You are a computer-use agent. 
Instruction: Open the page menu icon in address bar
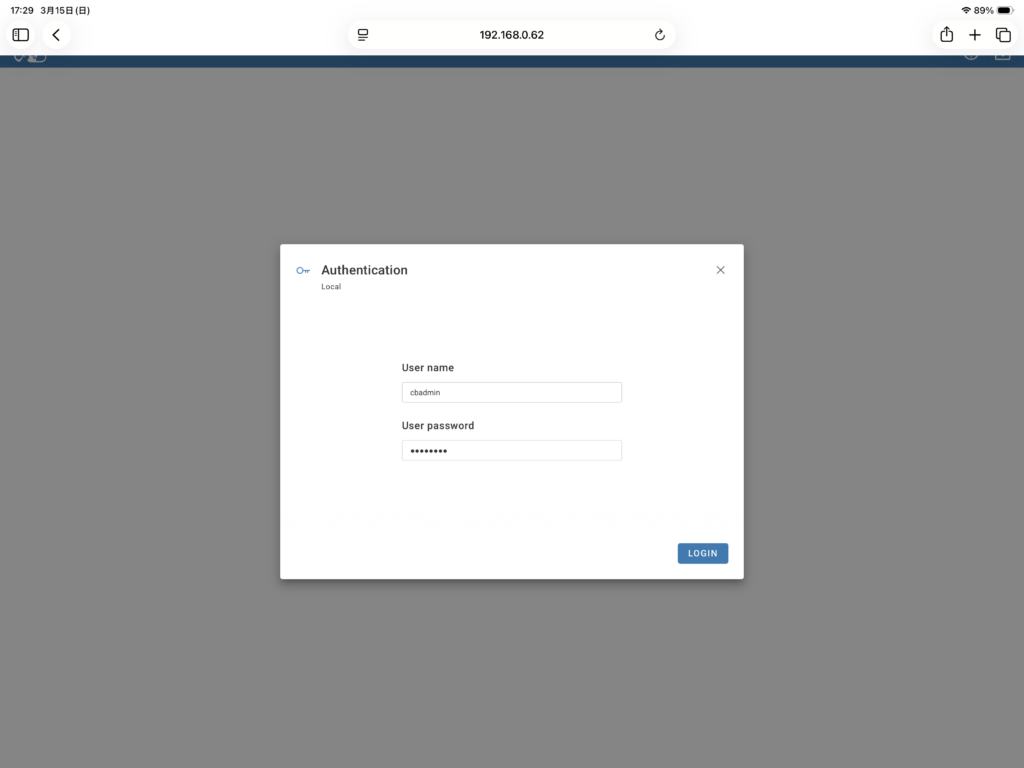(363, 35)
